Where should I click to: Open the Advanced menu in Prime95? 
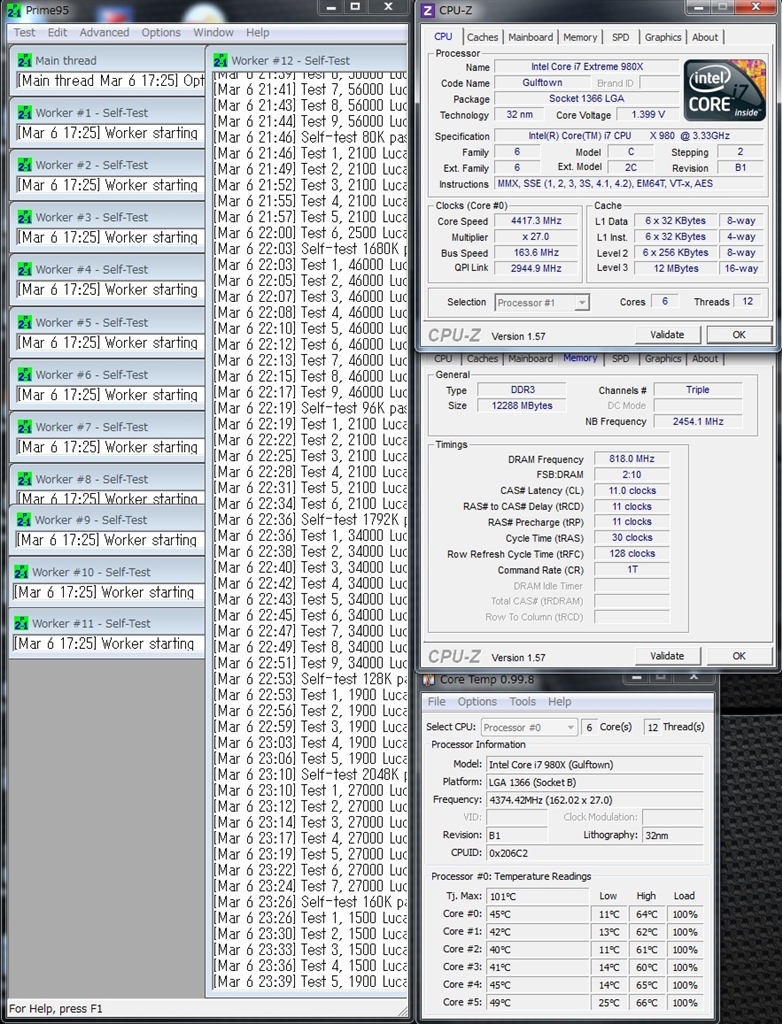[104, 32]
